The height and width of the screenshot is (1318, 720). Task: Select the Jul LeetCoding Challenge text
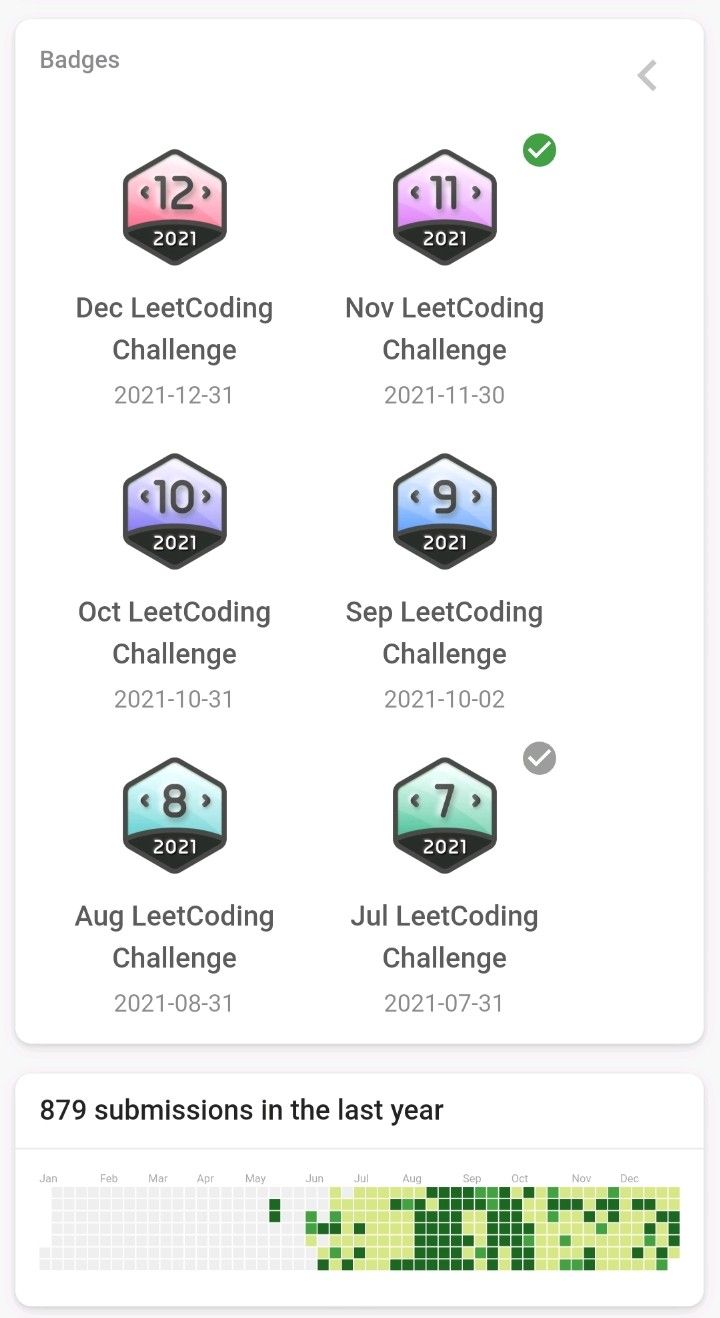[444, 937]
